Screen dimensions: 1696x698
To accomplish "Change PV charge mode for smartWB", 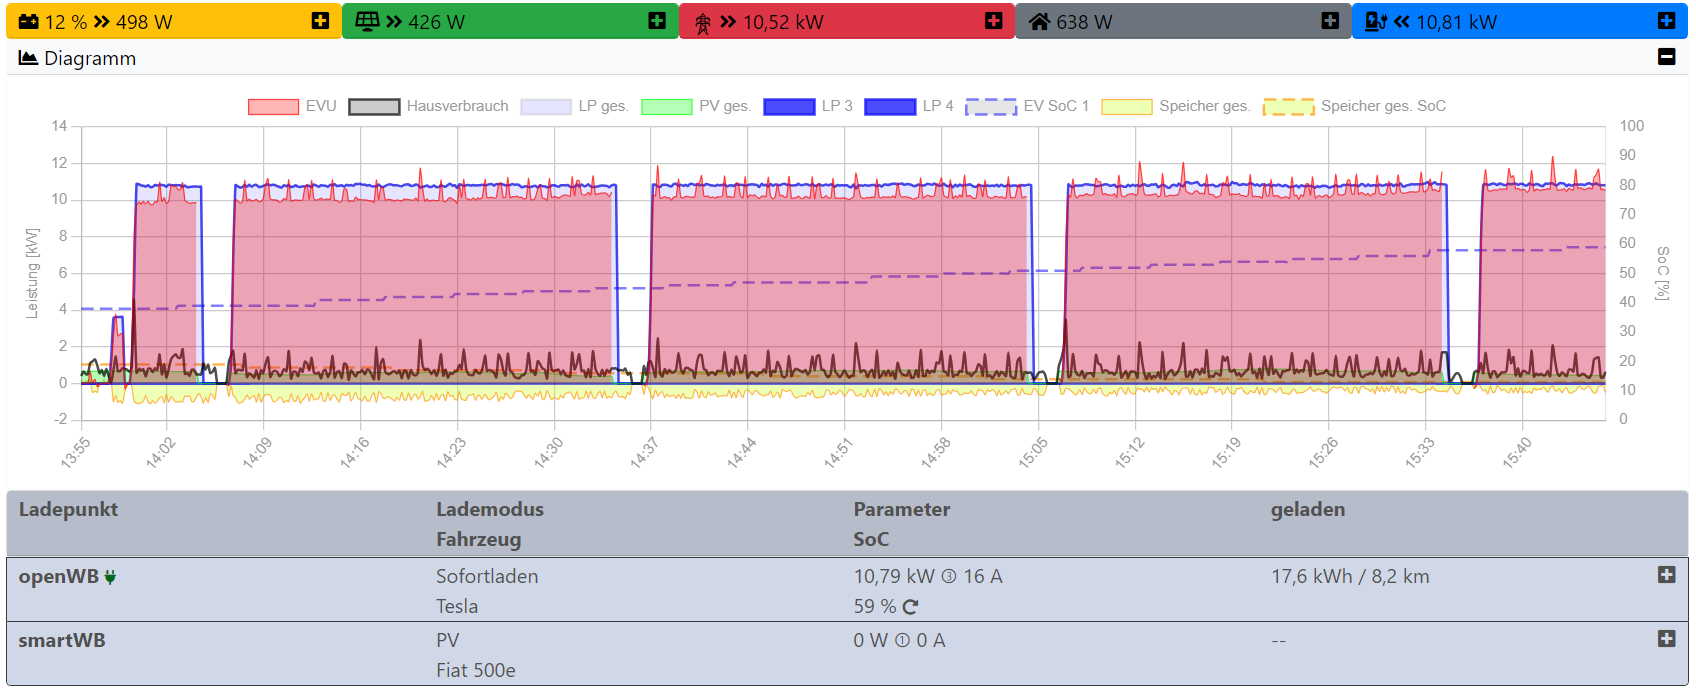I will pos(448,640).
